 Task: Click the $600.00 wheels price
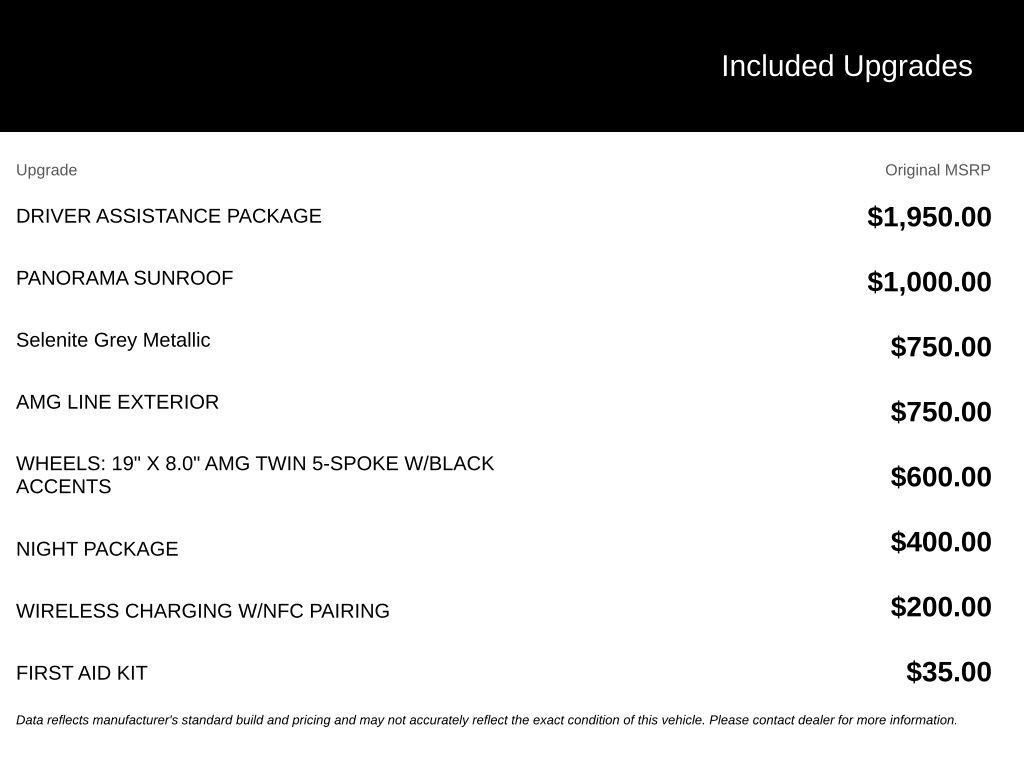click(x=941, y=477)
